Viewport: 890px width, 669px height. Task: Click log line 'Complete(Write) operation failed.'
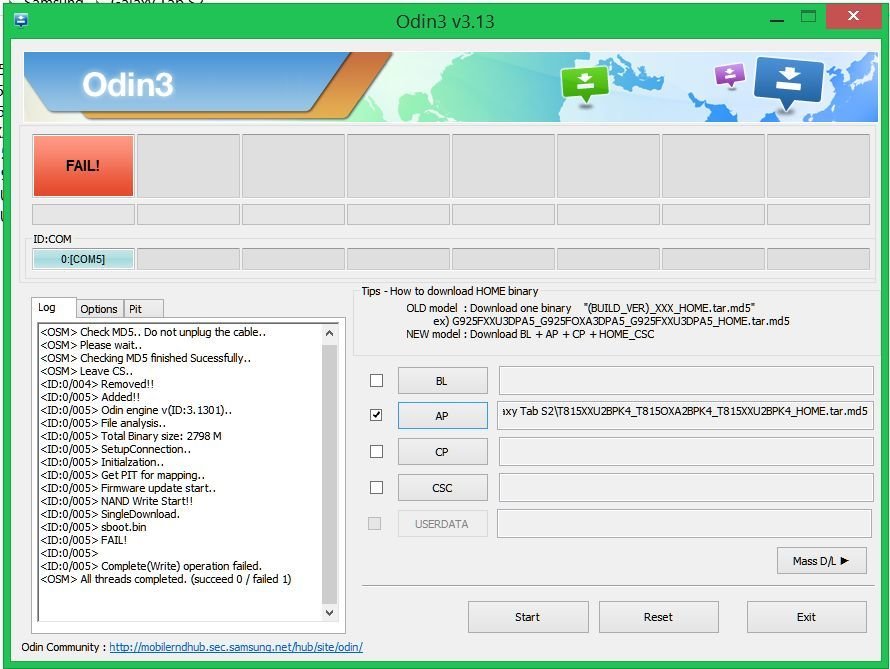click(152, 566)
